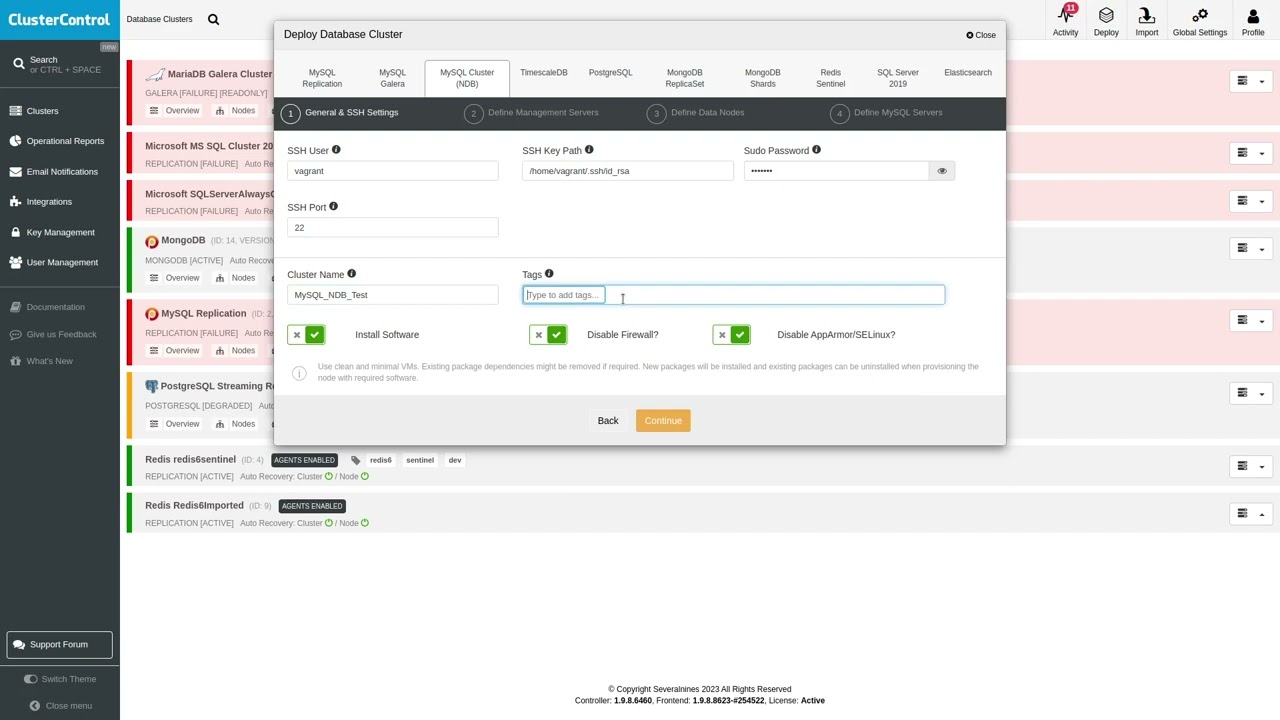The image size is (1280, 720).
Task: Select the PostgreSQL tab
Action: 610,73
